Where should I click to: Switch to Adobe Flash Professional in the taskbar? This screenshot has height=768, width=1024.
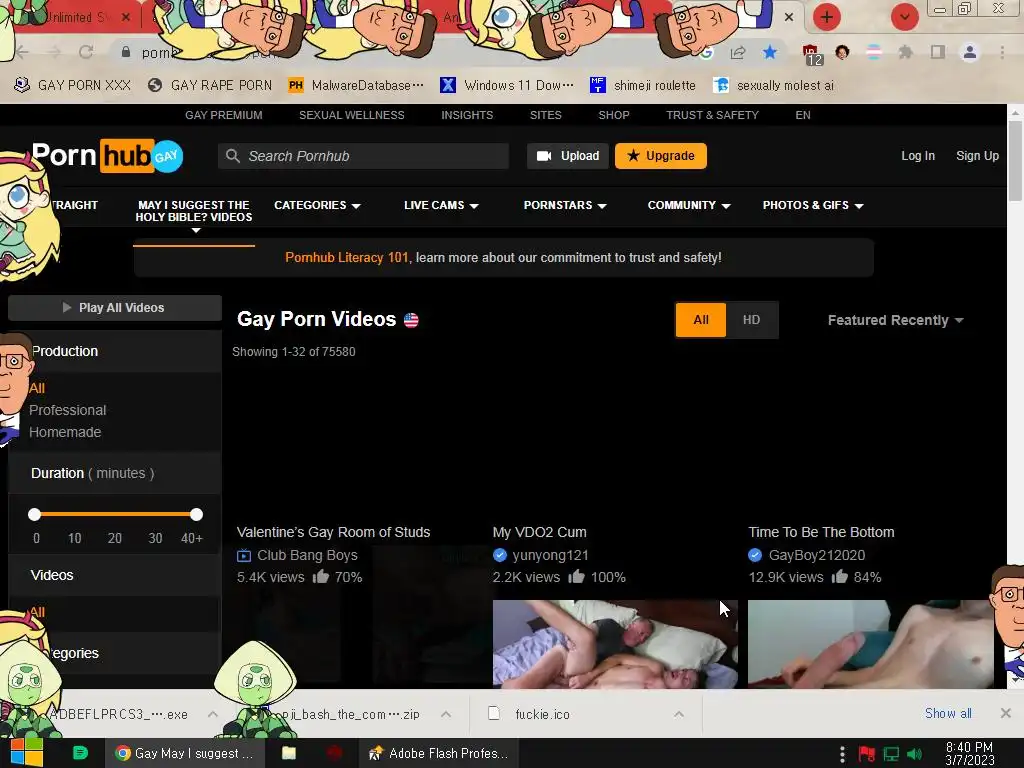point(439,753)
